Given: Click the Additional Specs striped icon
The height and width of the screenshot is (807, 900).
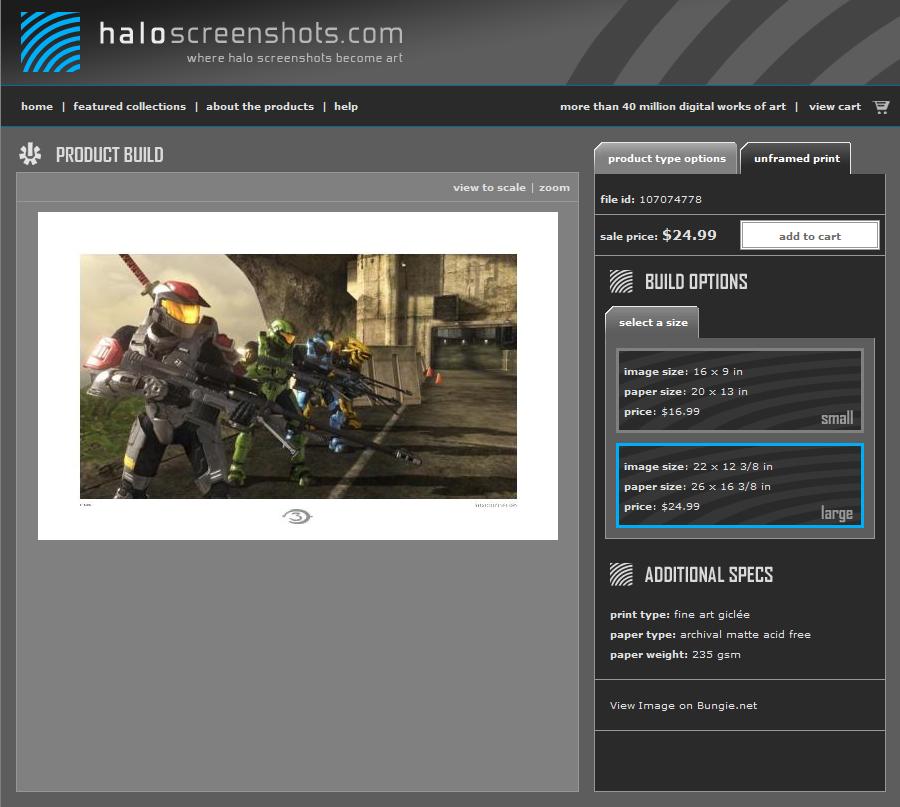Looking at the screenshot, I should click(x=621, y=574).
